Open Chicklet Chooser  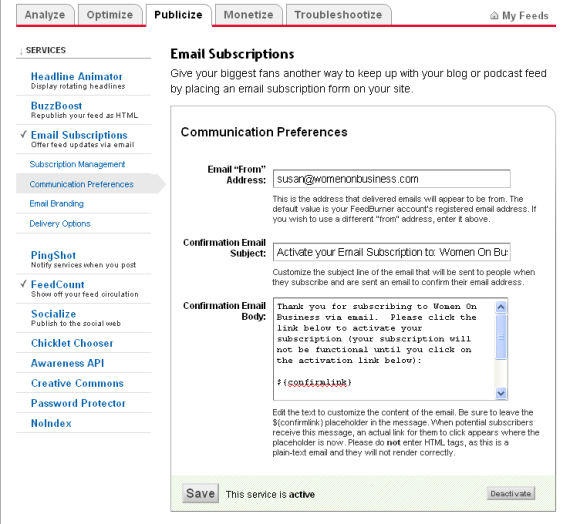pyautogui.click(x=72, y=343)
